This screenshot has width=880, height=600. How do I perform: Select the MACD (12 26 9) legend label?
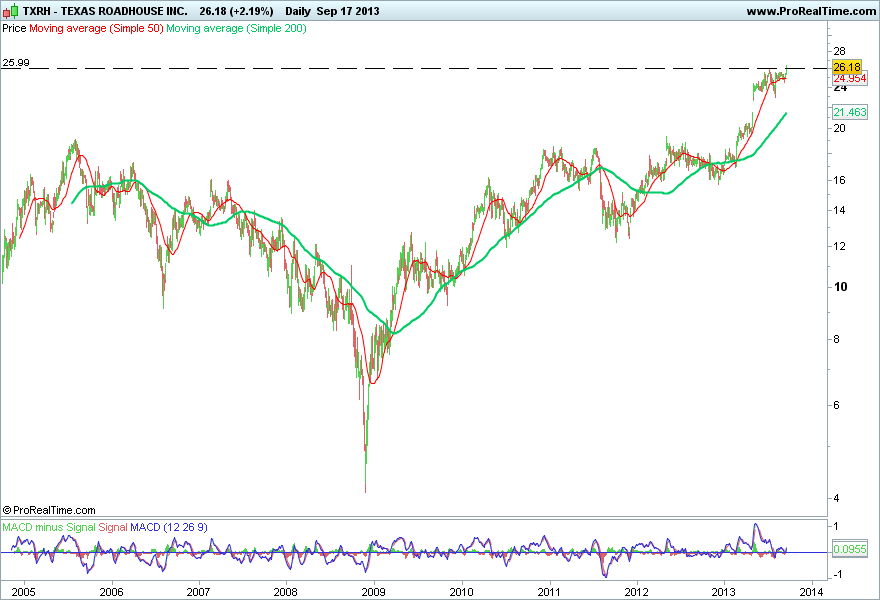pos(169,527)
